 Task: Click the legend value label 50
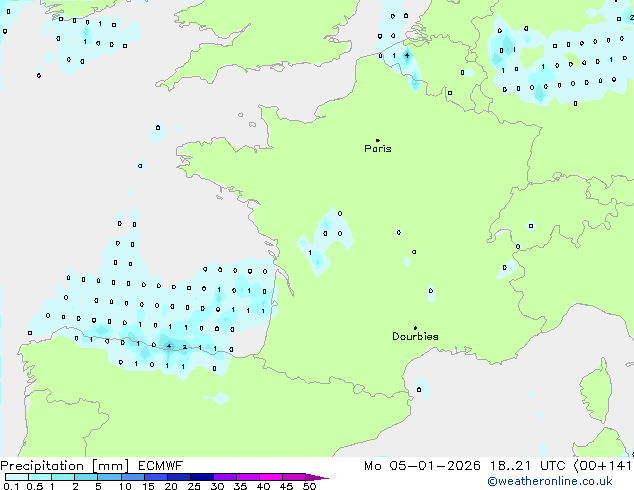(x=309, y=486)
